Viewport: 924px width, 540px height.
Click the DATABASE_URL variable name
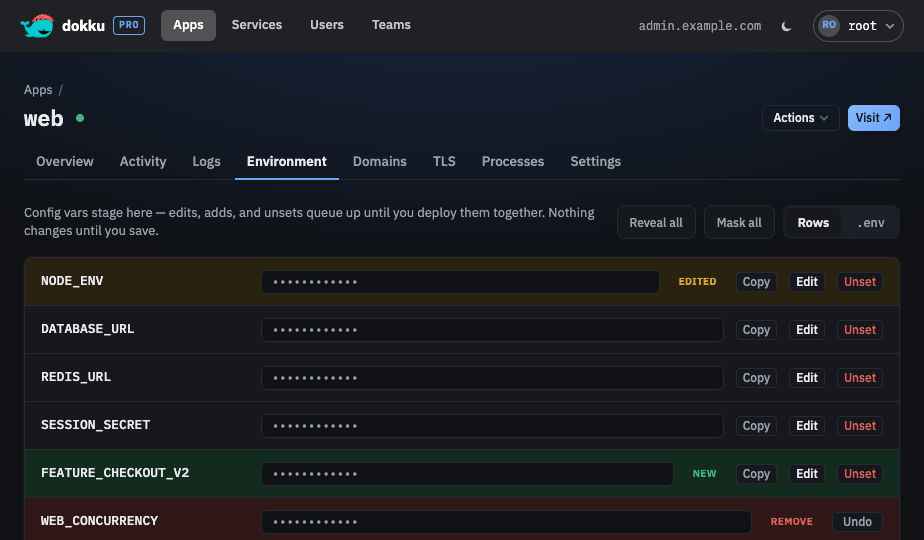[88, 329]
